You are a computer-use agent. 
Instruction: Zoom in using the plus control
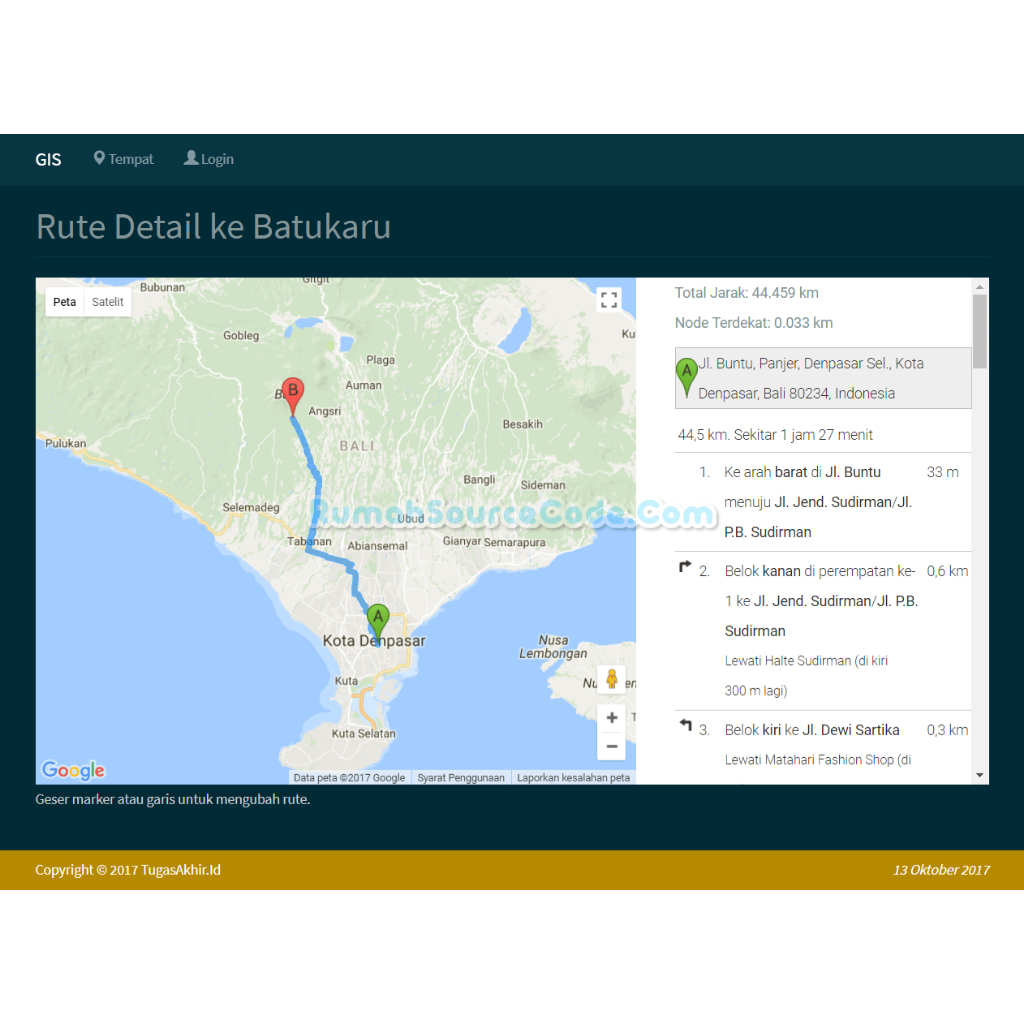tap(611, 717)
